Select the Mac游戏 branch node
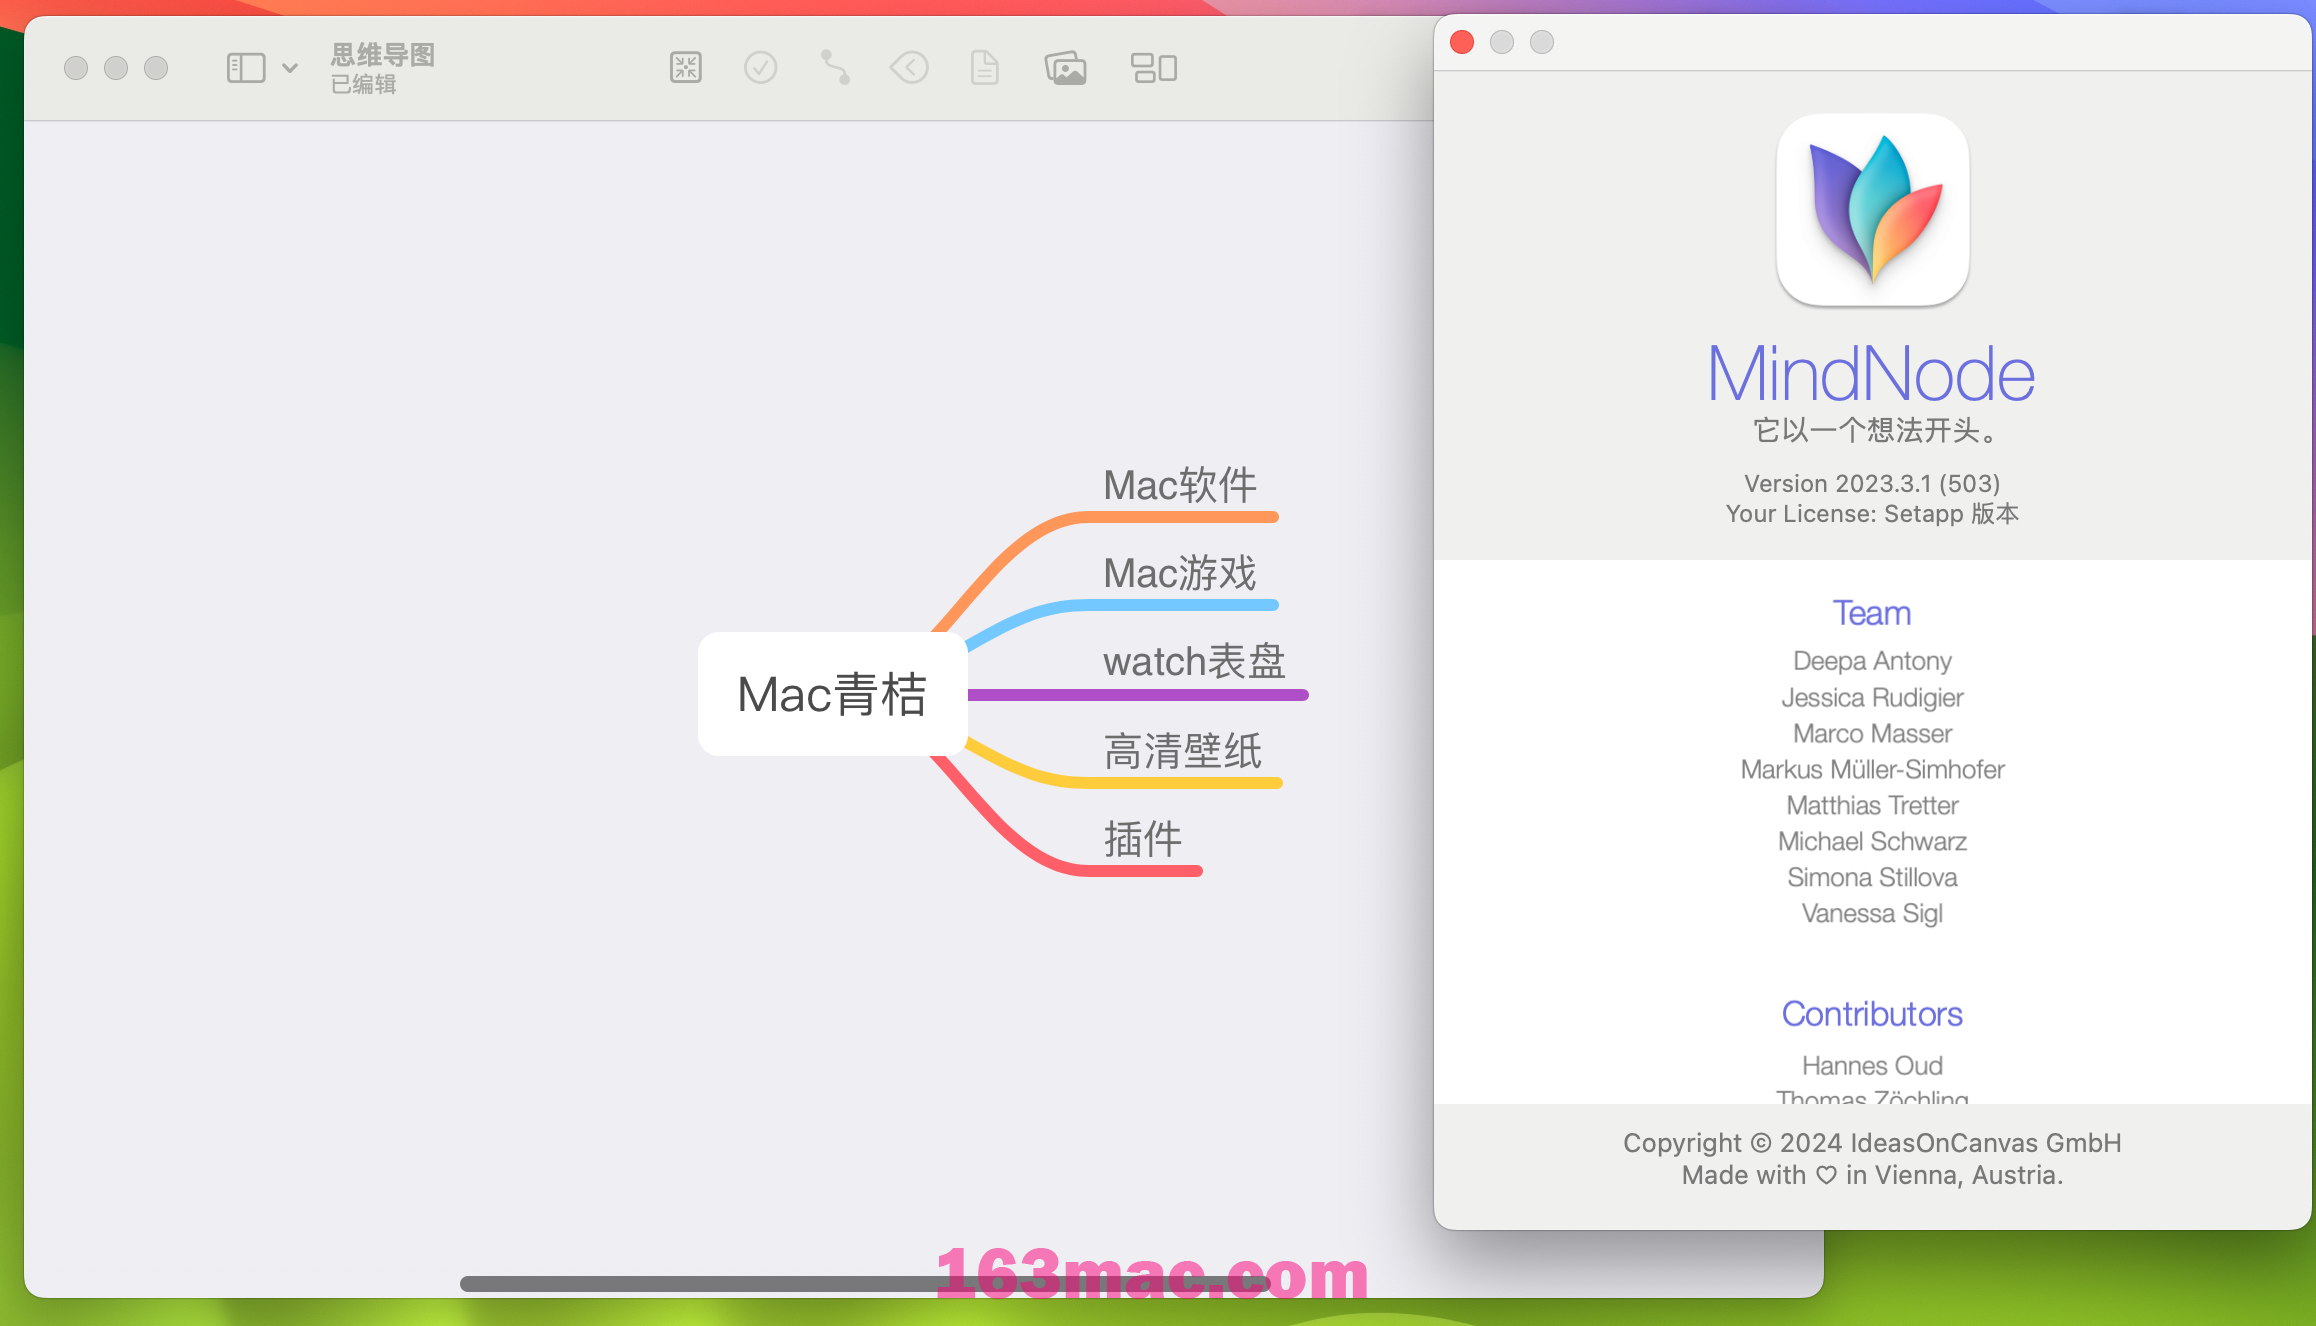 [x=1180, y=573]
